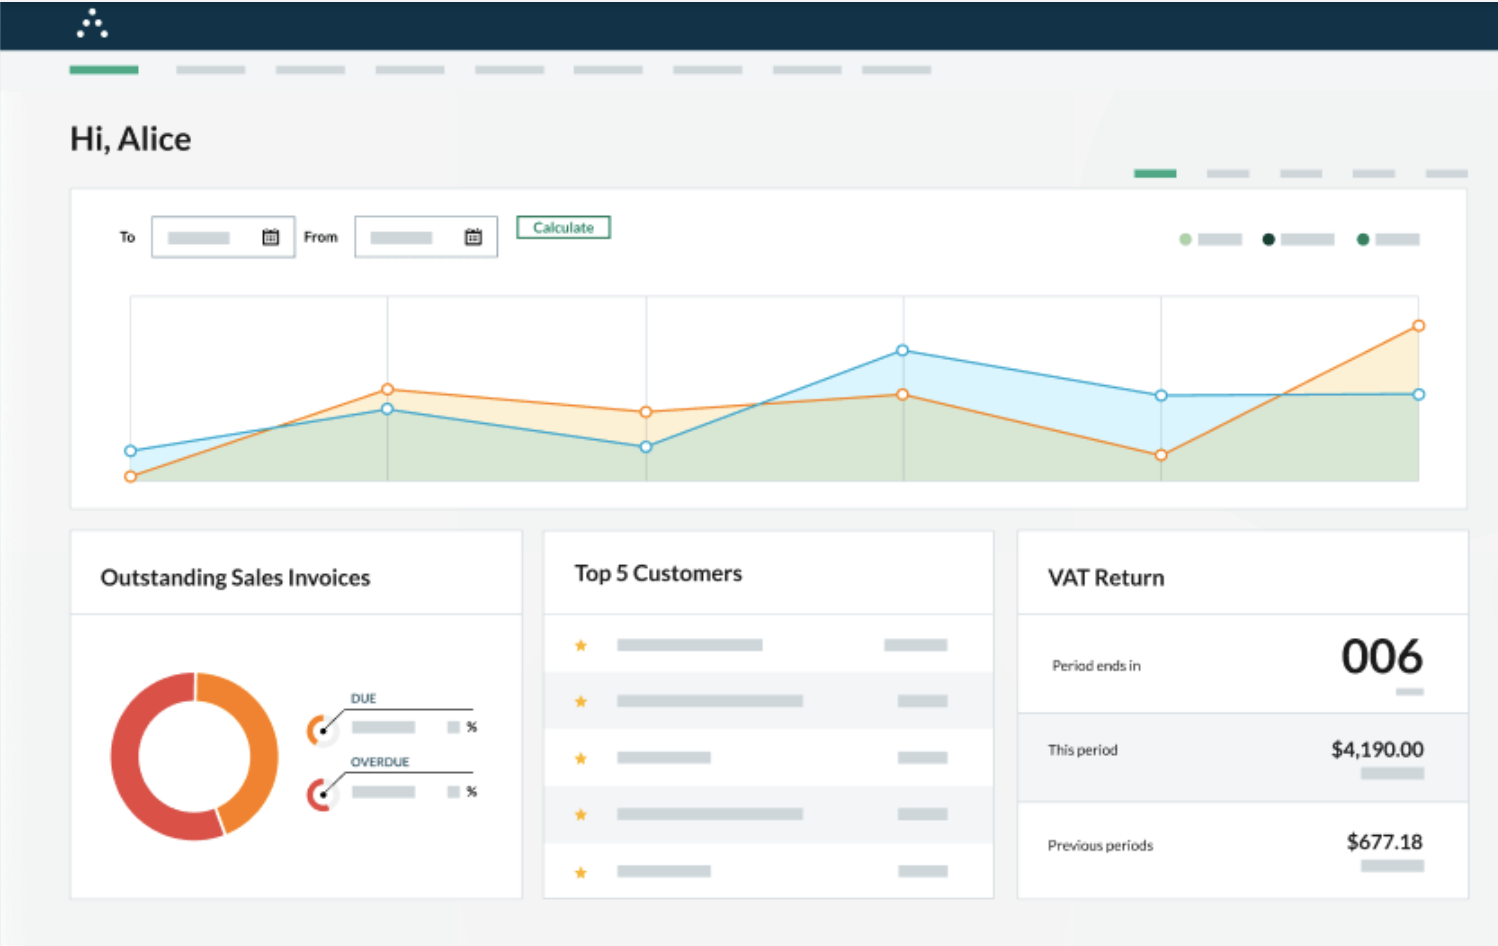1498x946 pixels.
Task: Click the Hi, Alice greeting
Action: click(130, 139)
